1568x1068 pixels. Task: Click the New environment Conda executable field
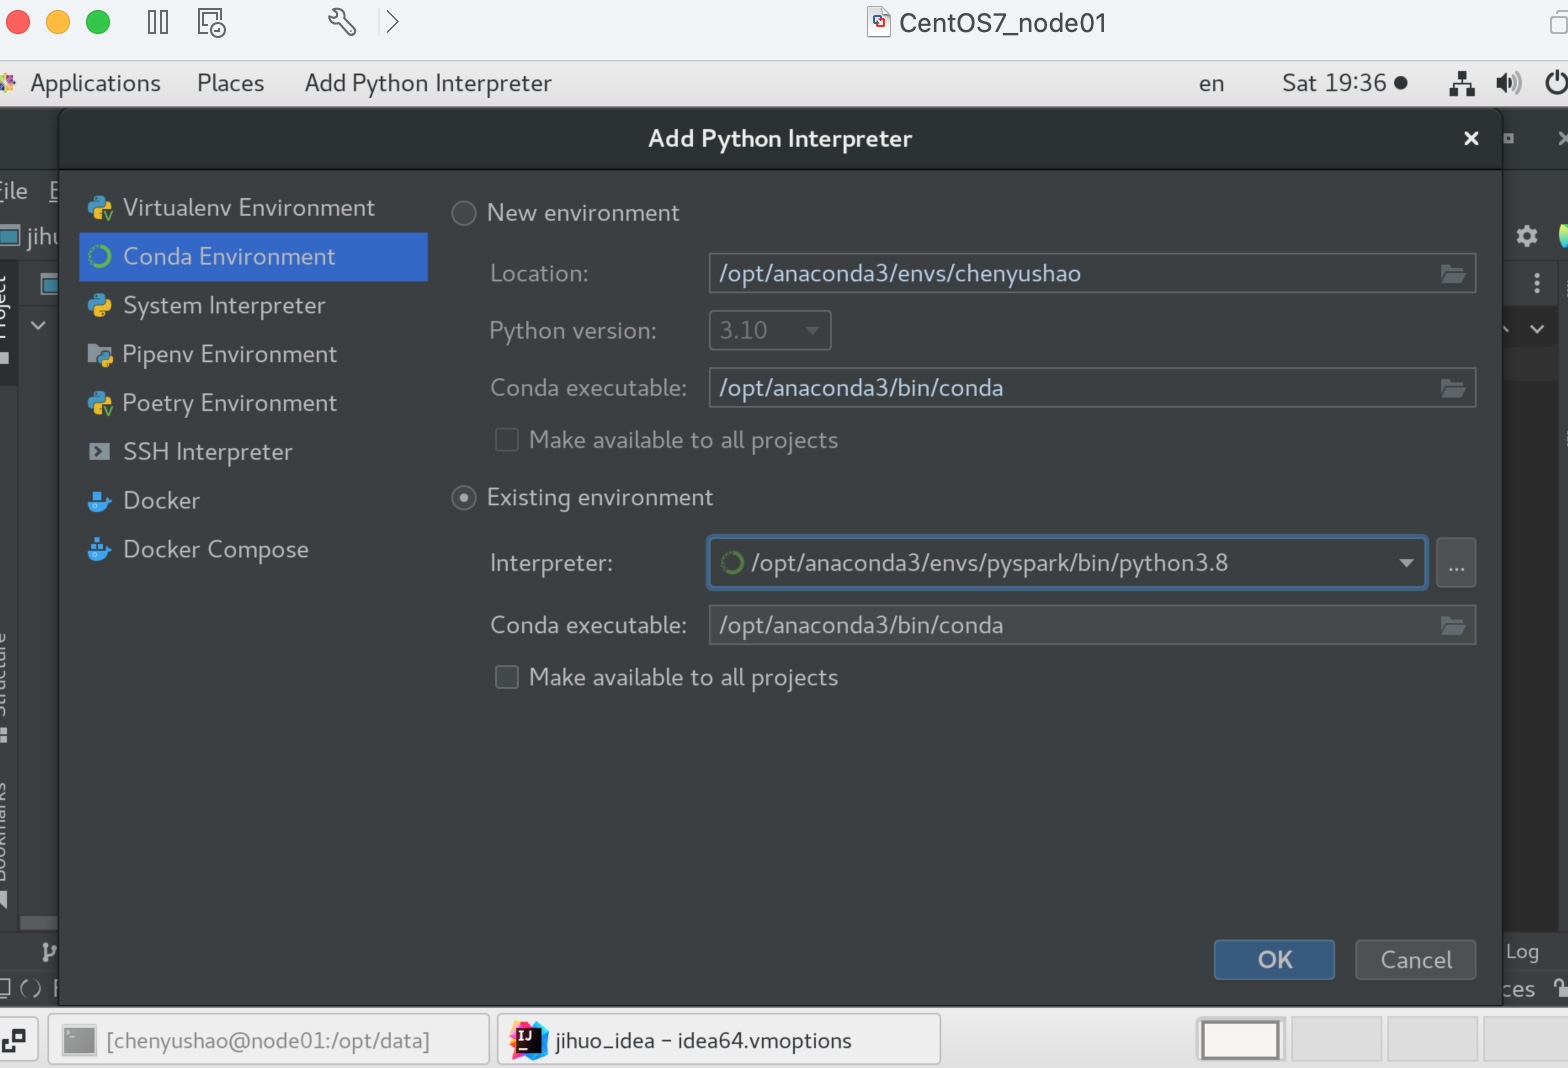[x=1092, y=388]
